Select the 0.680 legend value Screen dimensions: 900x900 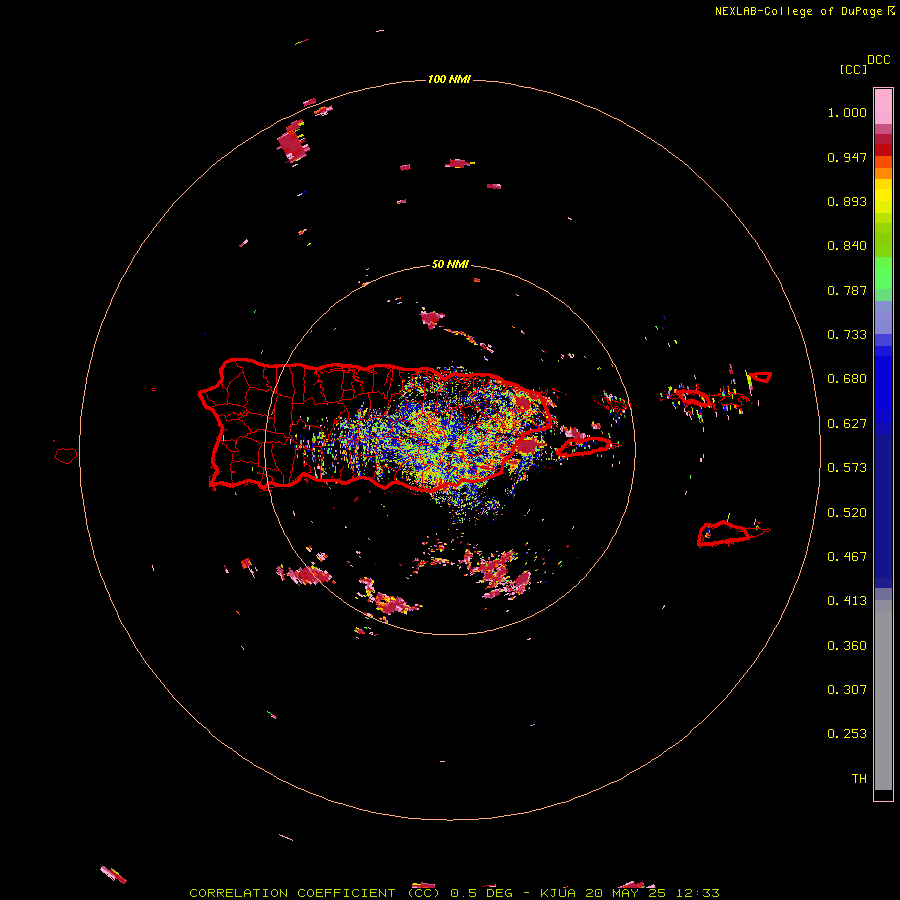847,379
